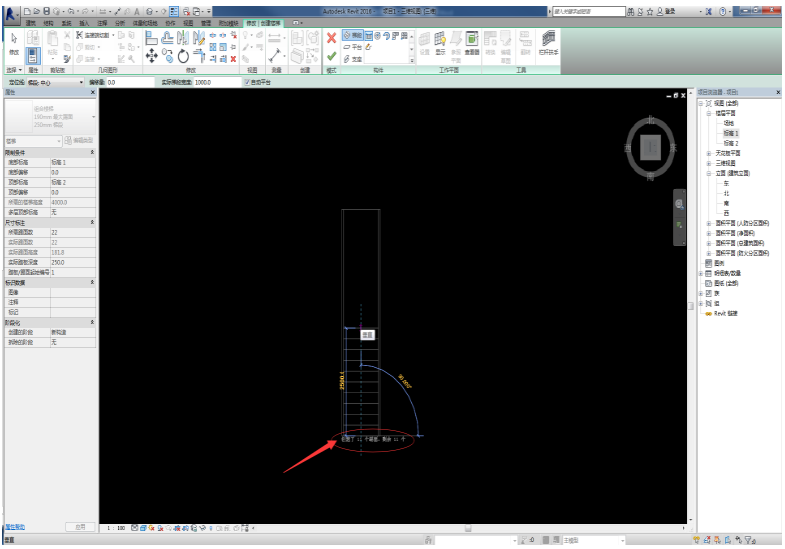Select the Run (梯段) component option
This screenshot has width=785, height=549.
point(354,35)
